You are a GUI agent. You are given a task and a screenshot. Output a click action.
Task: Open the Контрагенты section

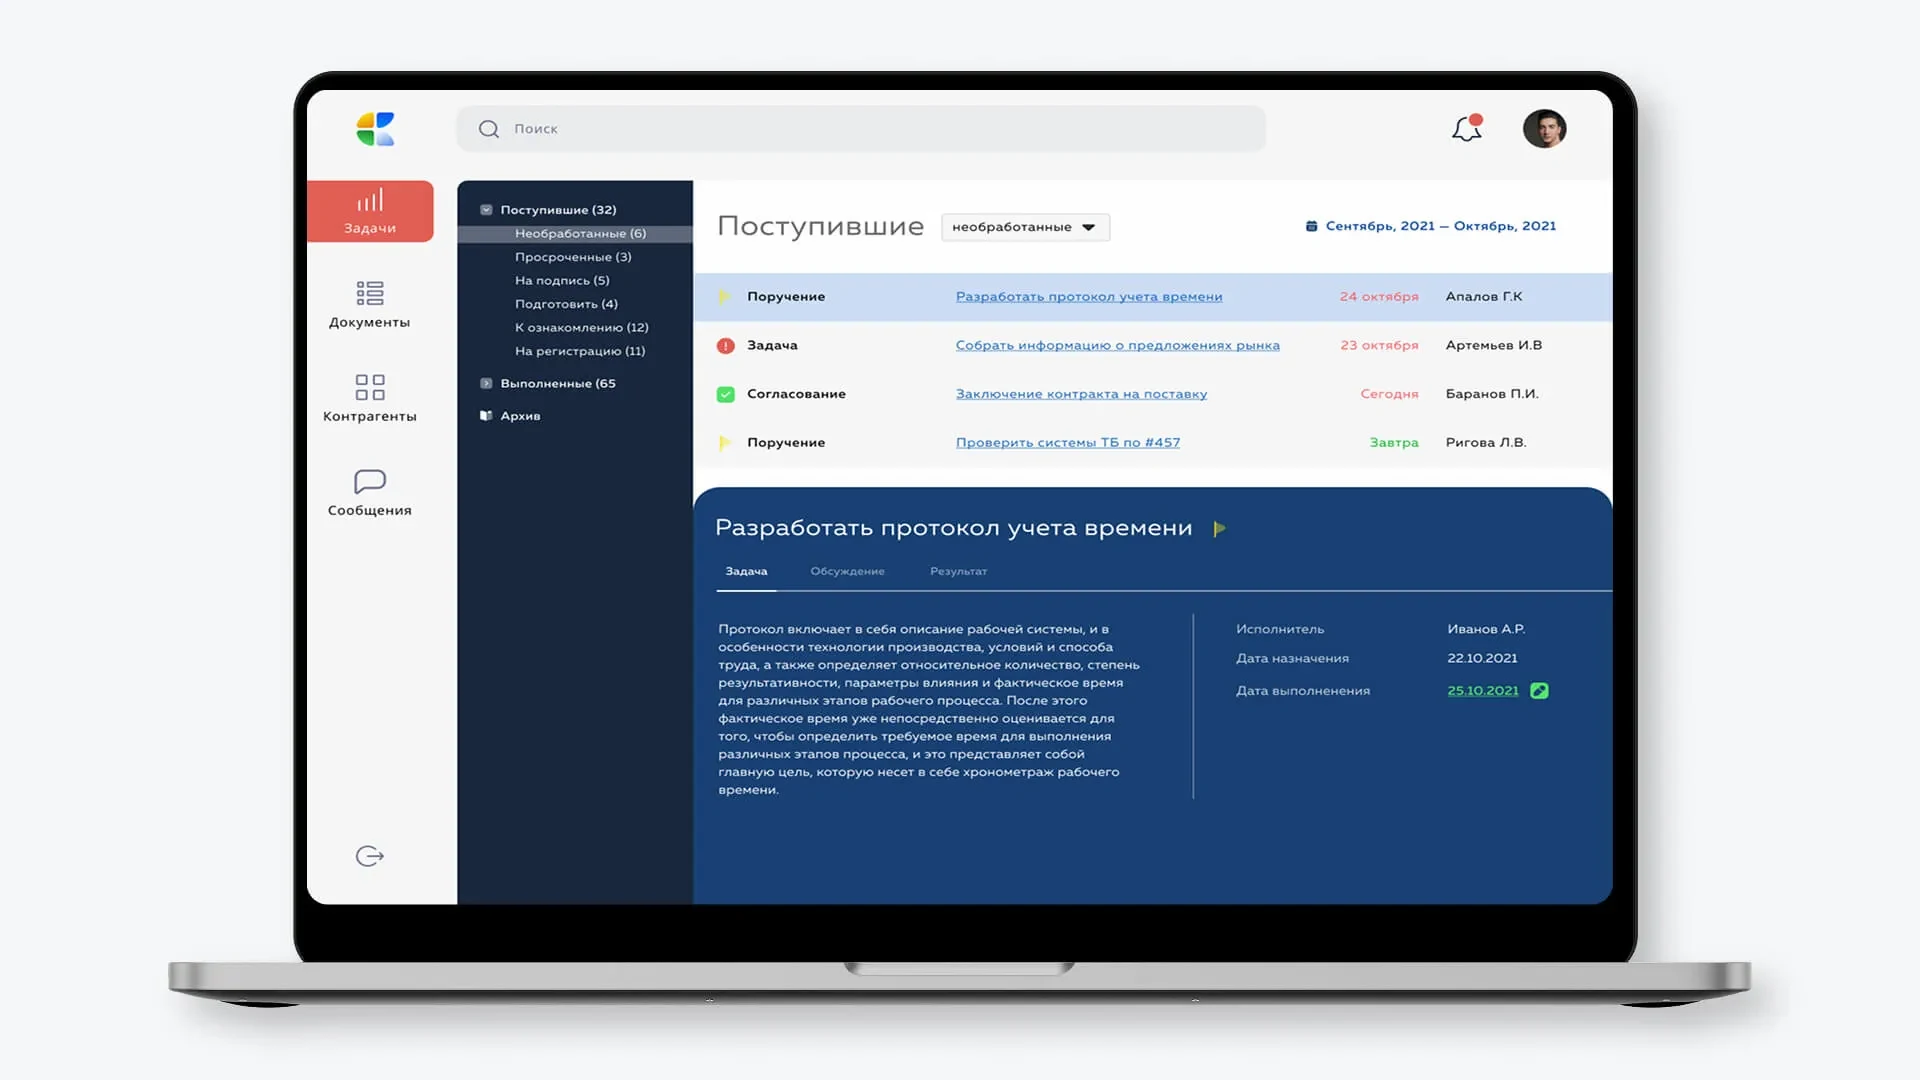(x=370, y=399)
